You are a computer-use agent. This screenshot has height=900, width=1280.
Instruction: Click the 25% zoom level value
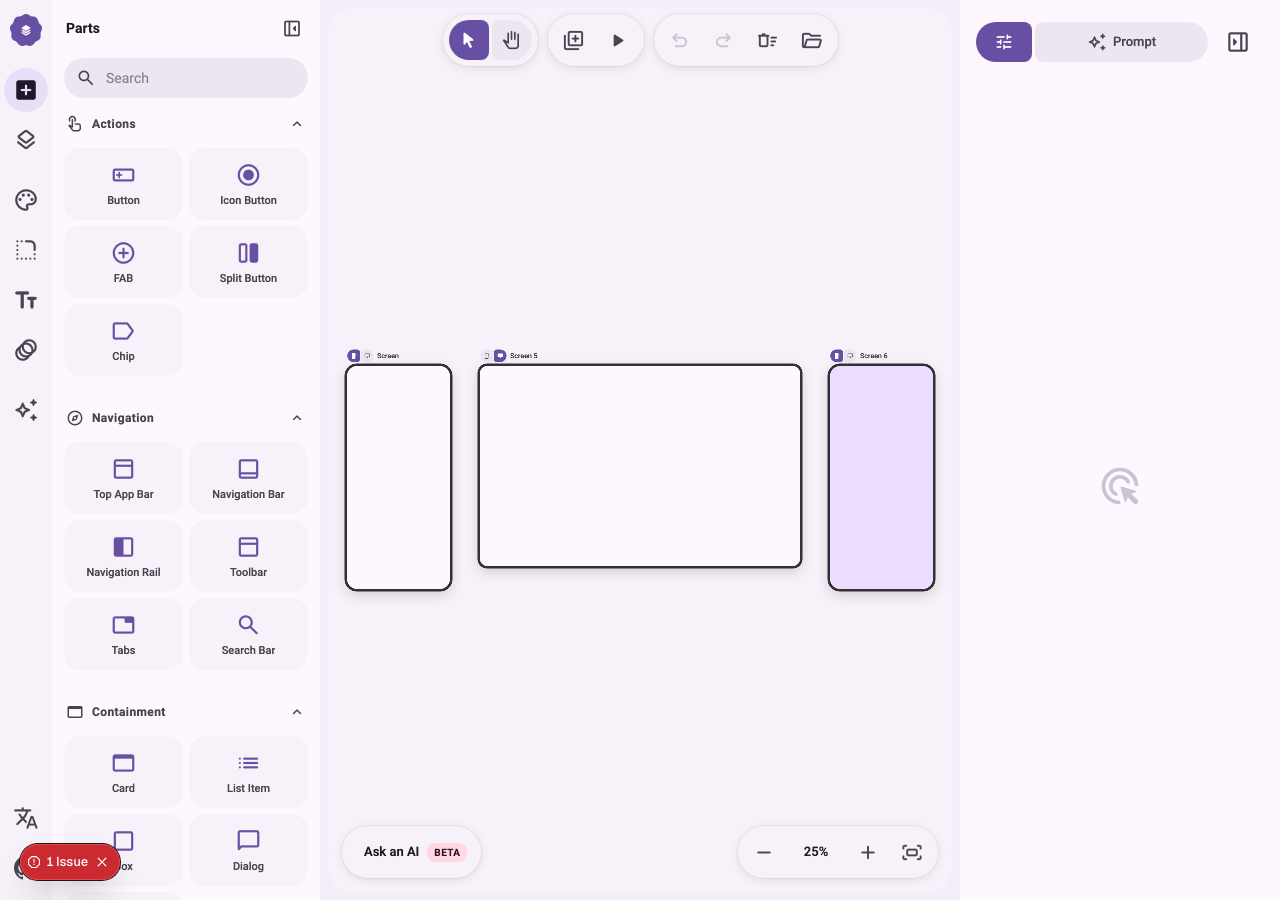tap(816, 852)
